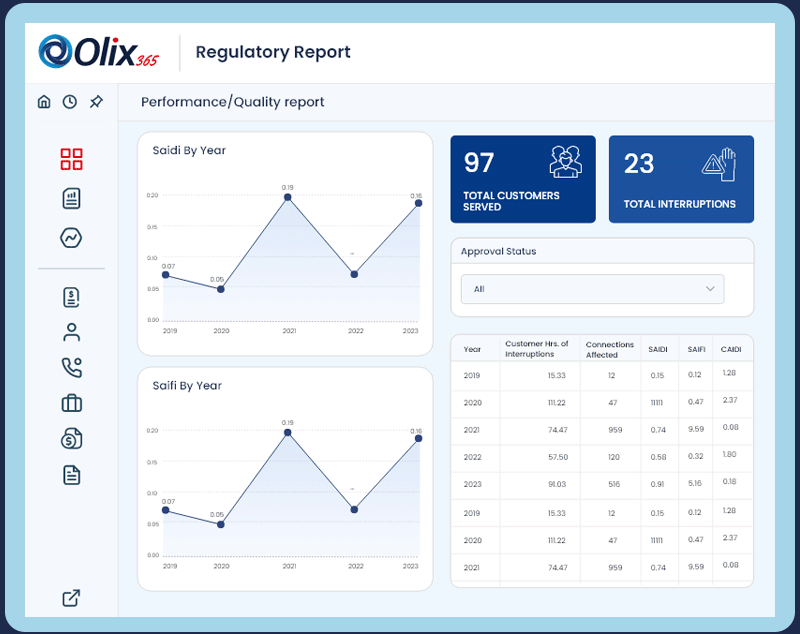Screen dimensions: 800x634
Task: Select the SAIDI column header in table
Action: tap(657, 348)
